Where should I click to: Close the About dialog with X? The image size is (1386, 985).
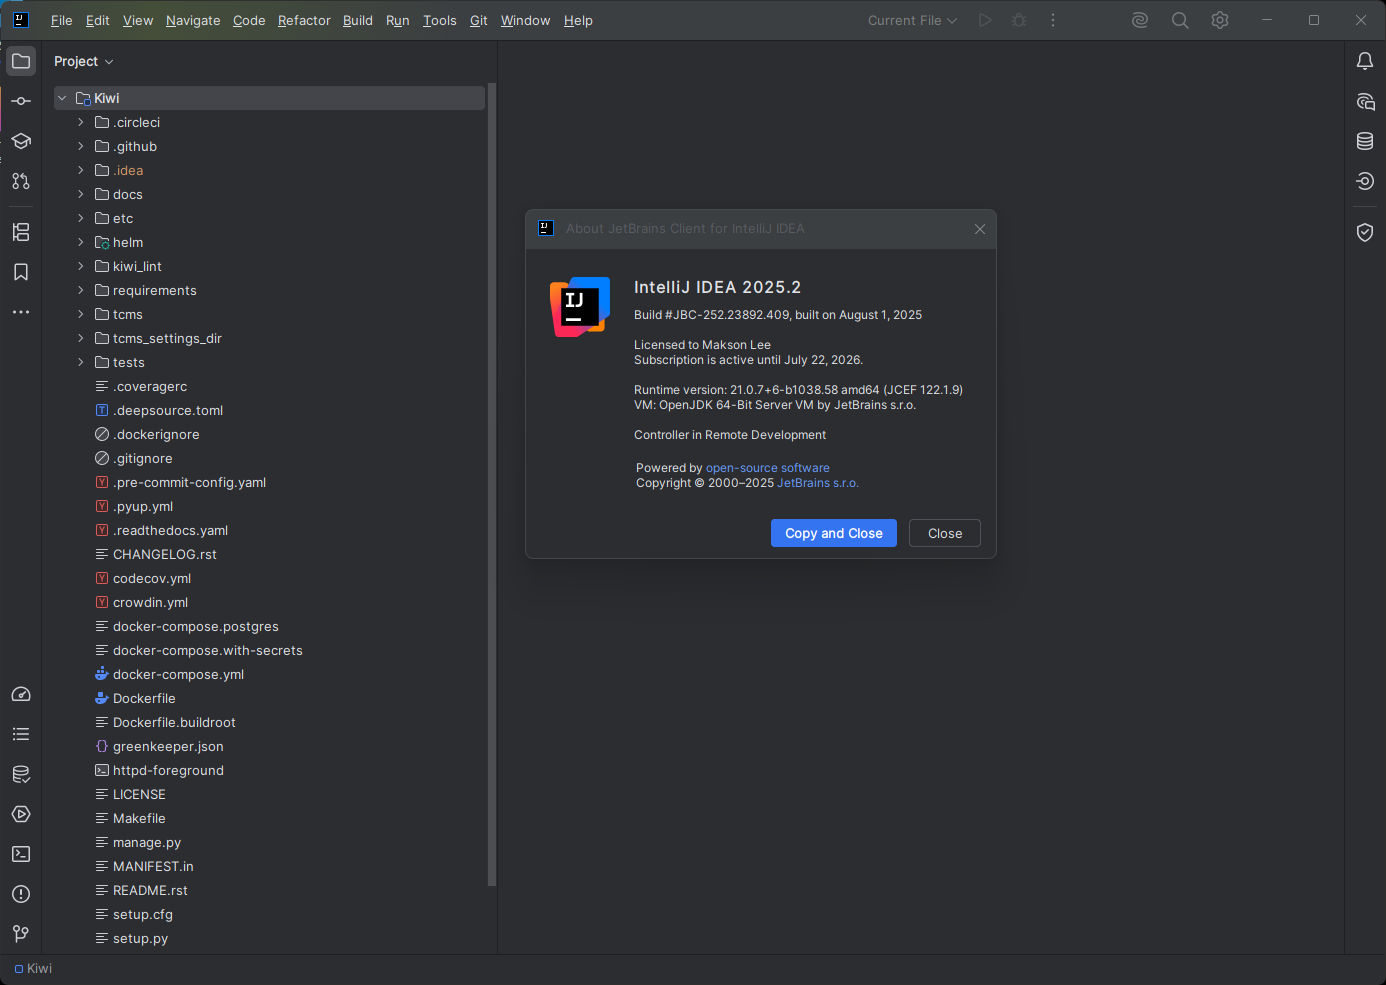980,229
